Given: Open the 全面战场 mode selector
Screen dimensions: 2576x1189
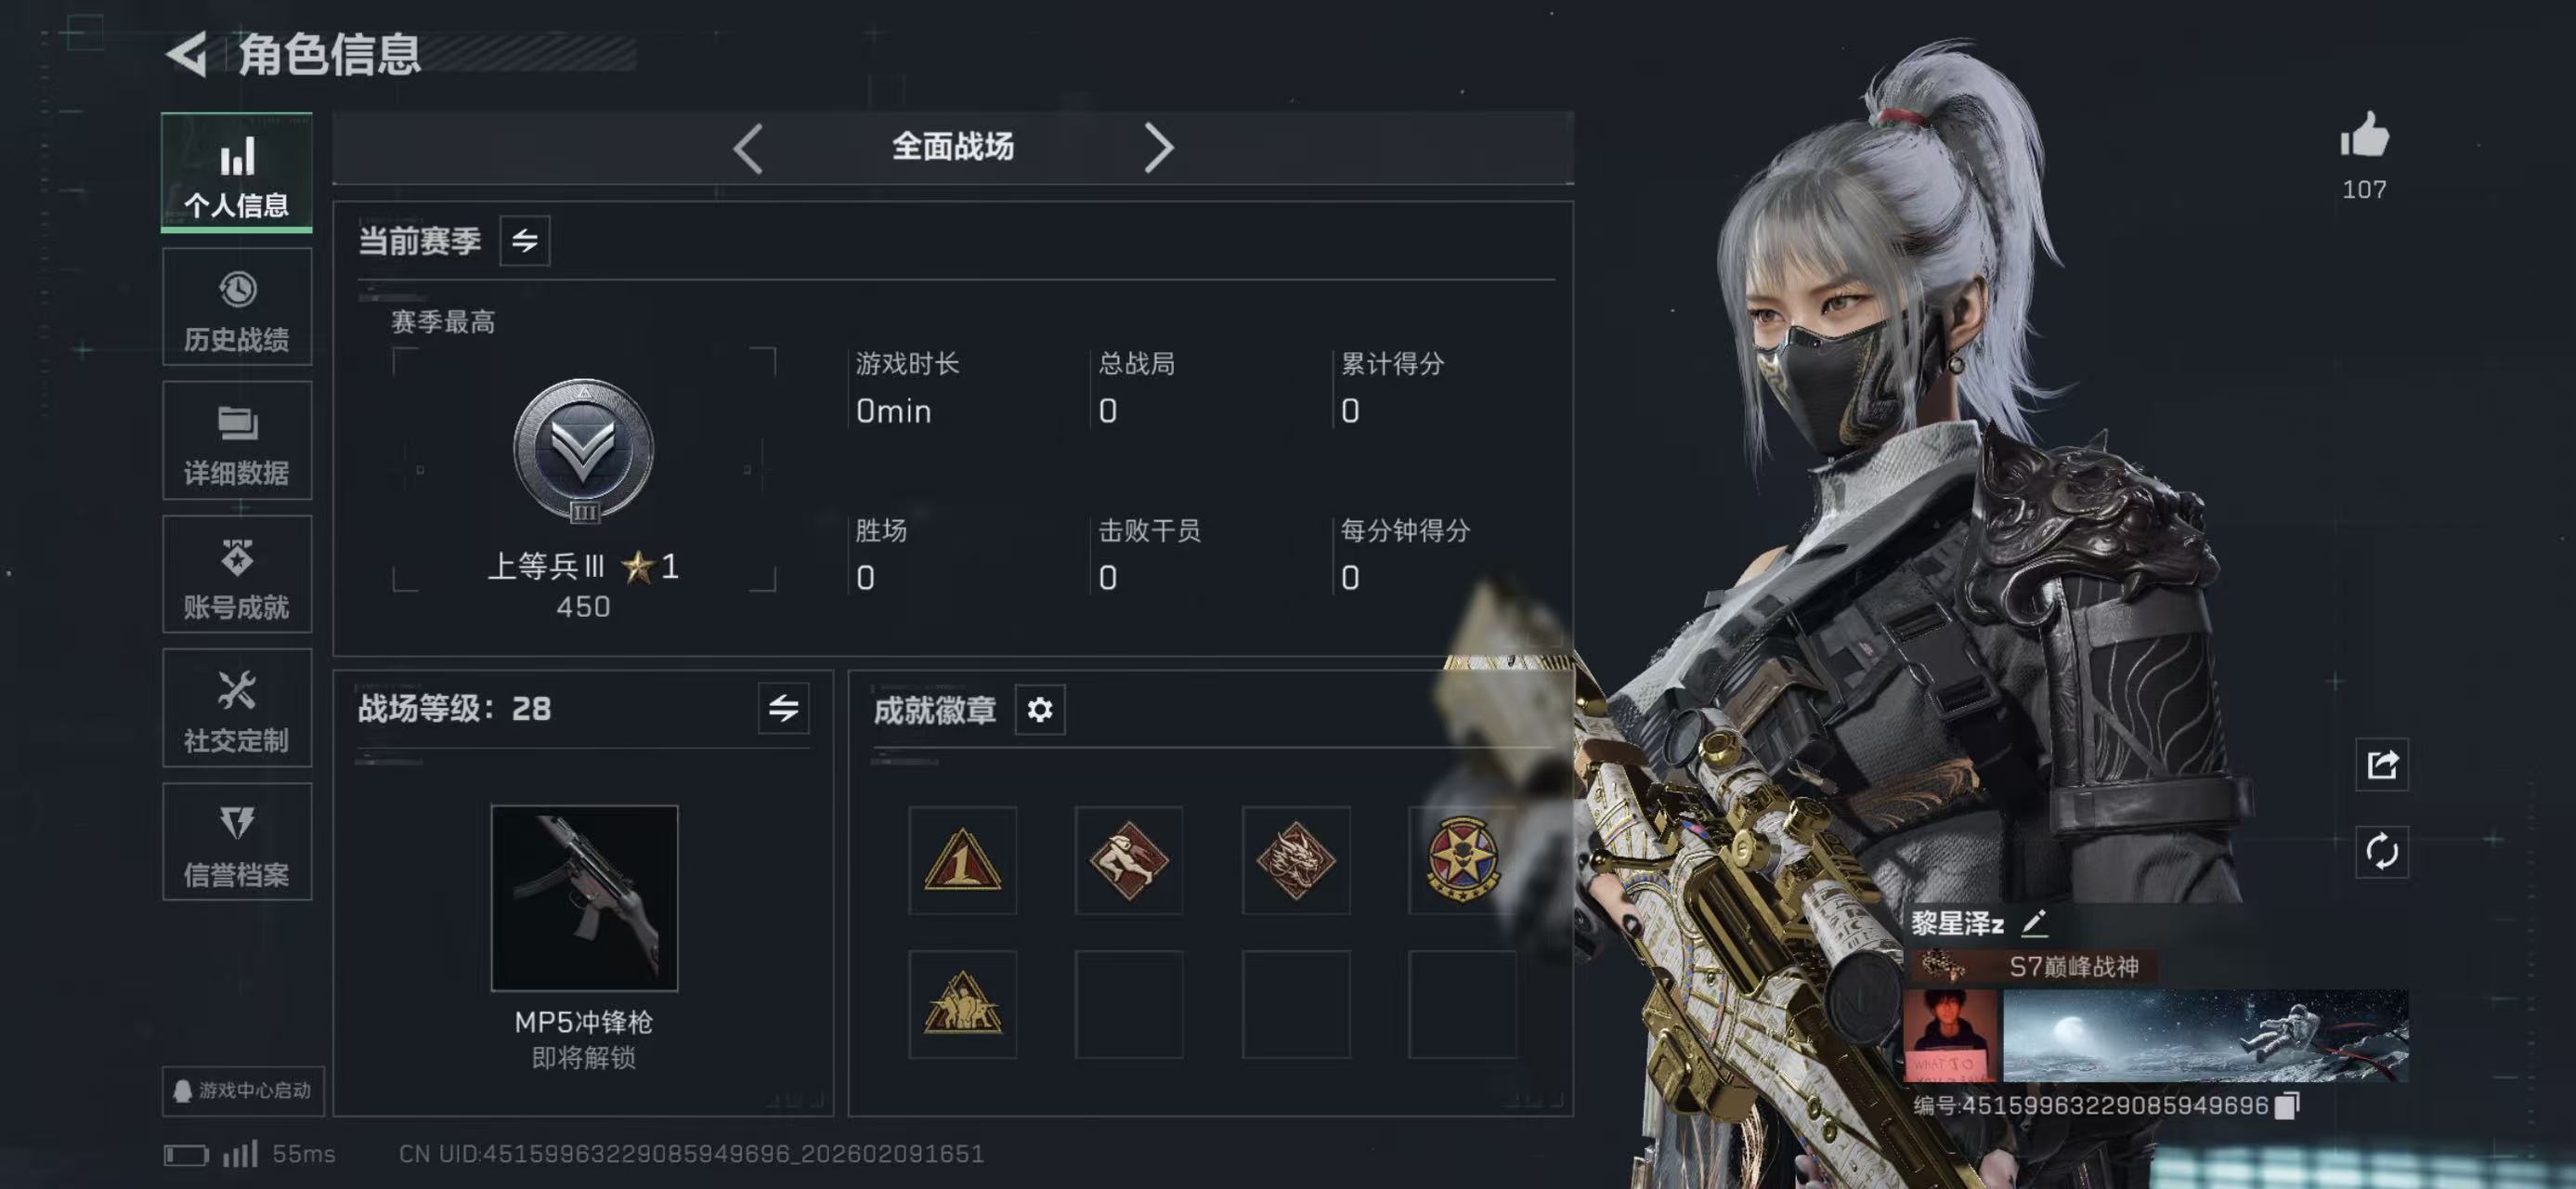Looking at the screenshot, I should coord(953,147).
